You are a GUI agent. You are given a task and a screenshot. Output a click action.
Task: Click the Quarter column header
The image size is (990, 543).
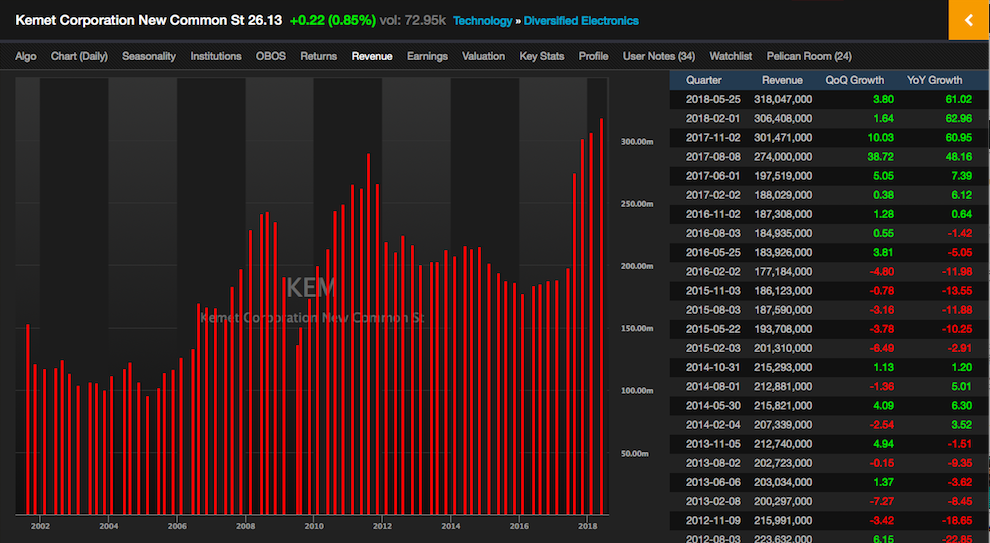703,80
